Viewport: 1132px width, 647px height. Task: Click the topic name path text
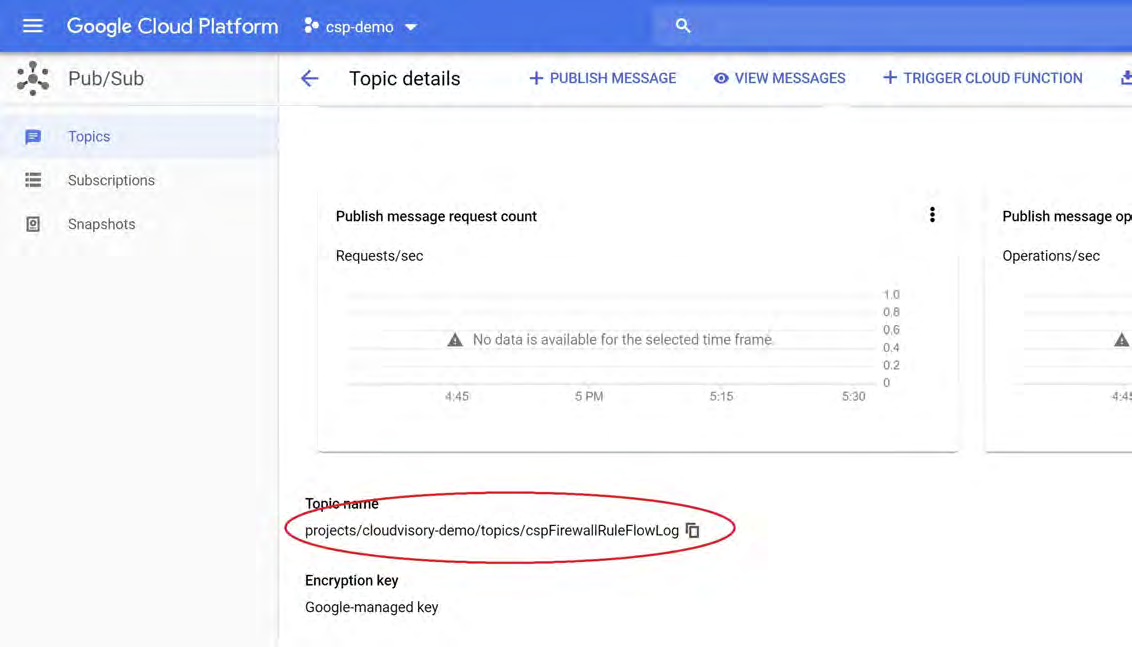(492, 530)
